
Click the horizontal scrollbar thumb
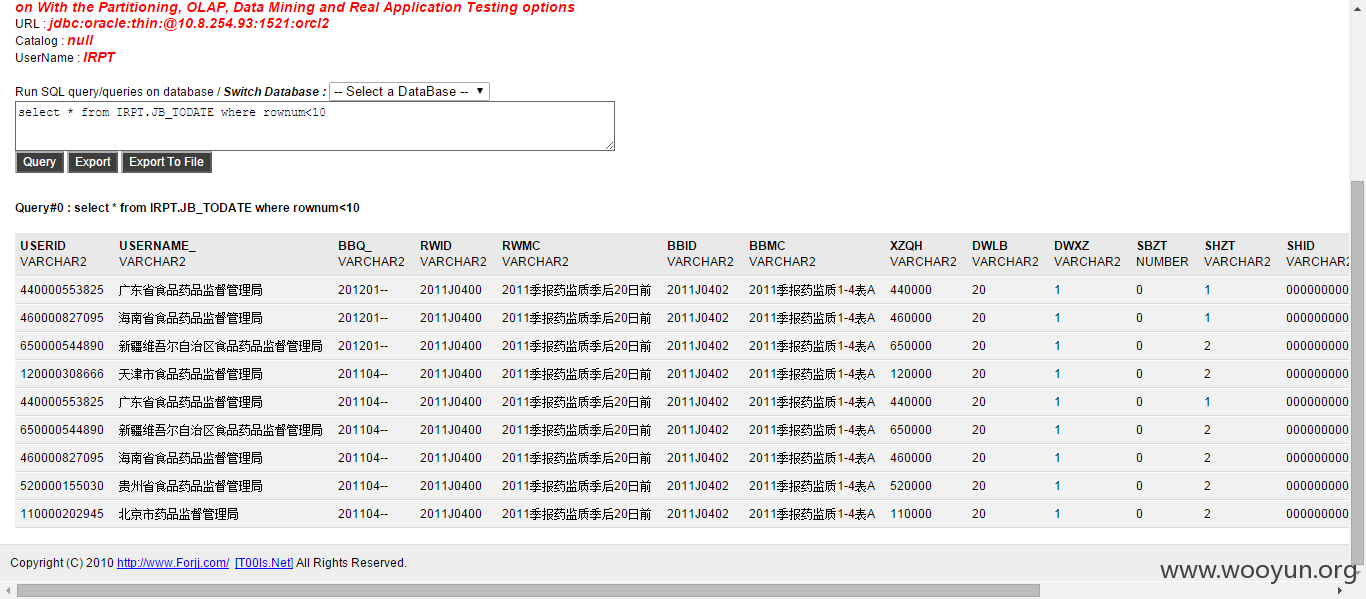tap(528, 591)
